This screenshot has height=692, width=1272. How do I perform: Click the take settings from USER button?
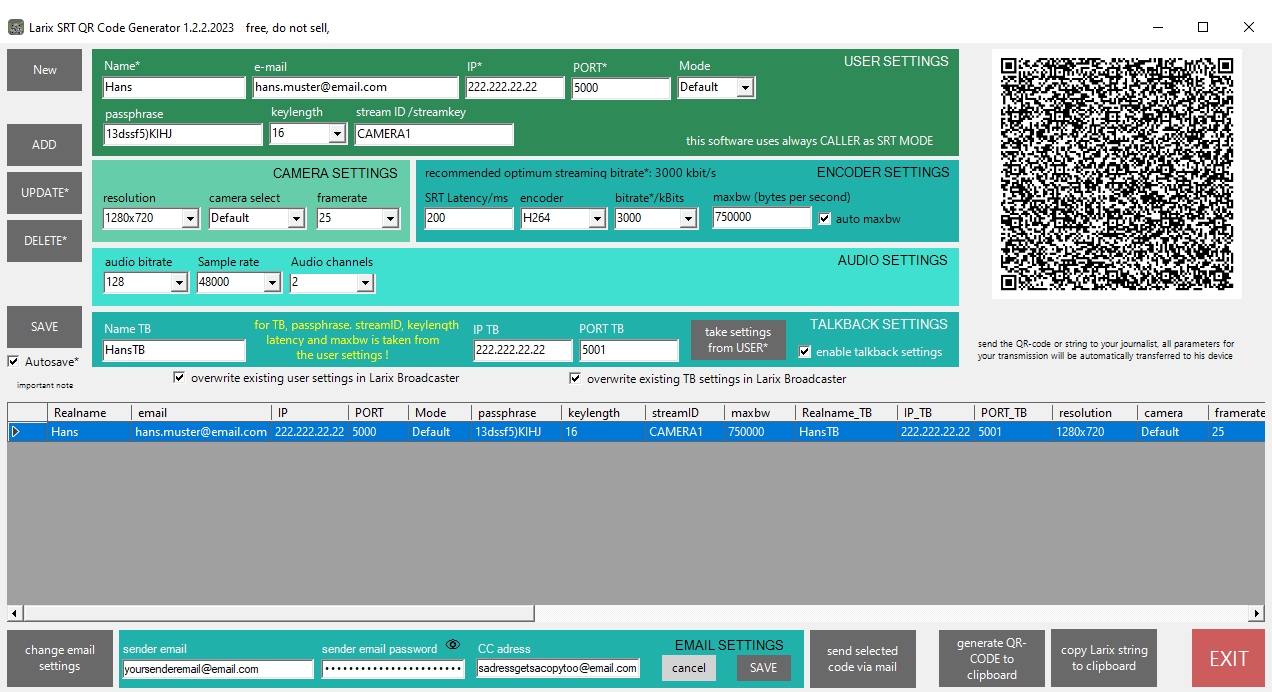tap(738, 340)
